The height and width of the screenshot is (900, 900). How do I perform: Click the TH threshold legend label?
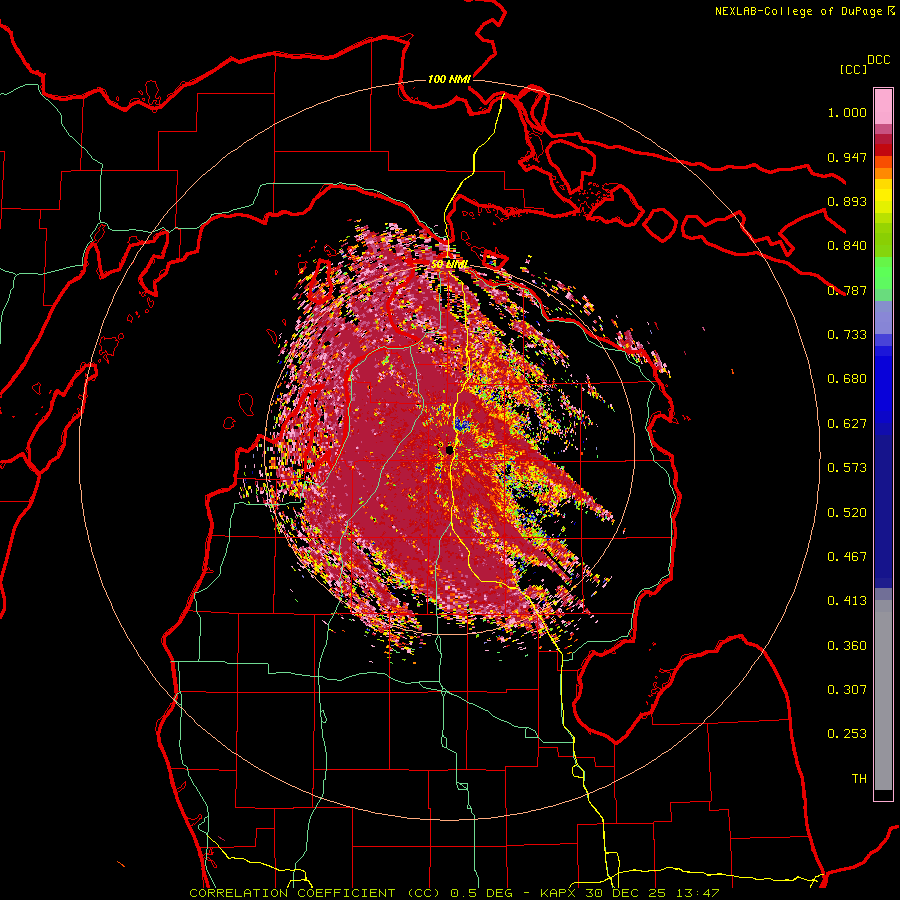[859, 779]
